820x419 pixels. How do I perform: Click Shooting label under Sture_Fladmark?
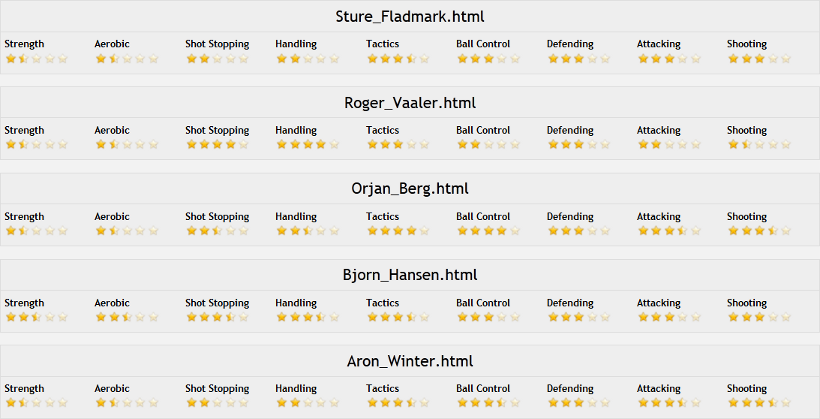[747, 44]
